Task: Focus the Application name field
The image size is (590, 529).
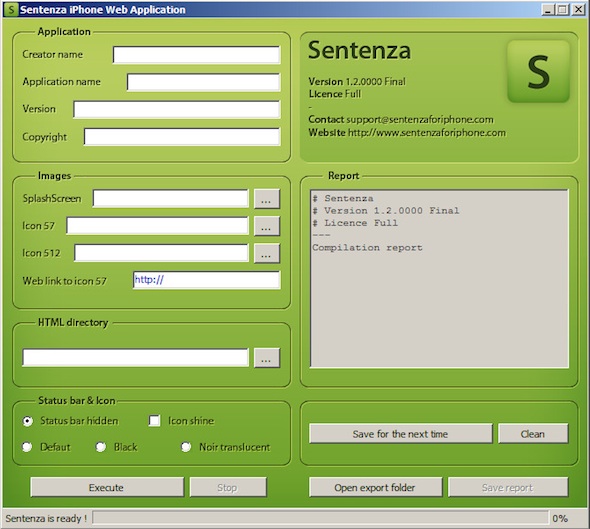Action: click(x=204, y=82)
